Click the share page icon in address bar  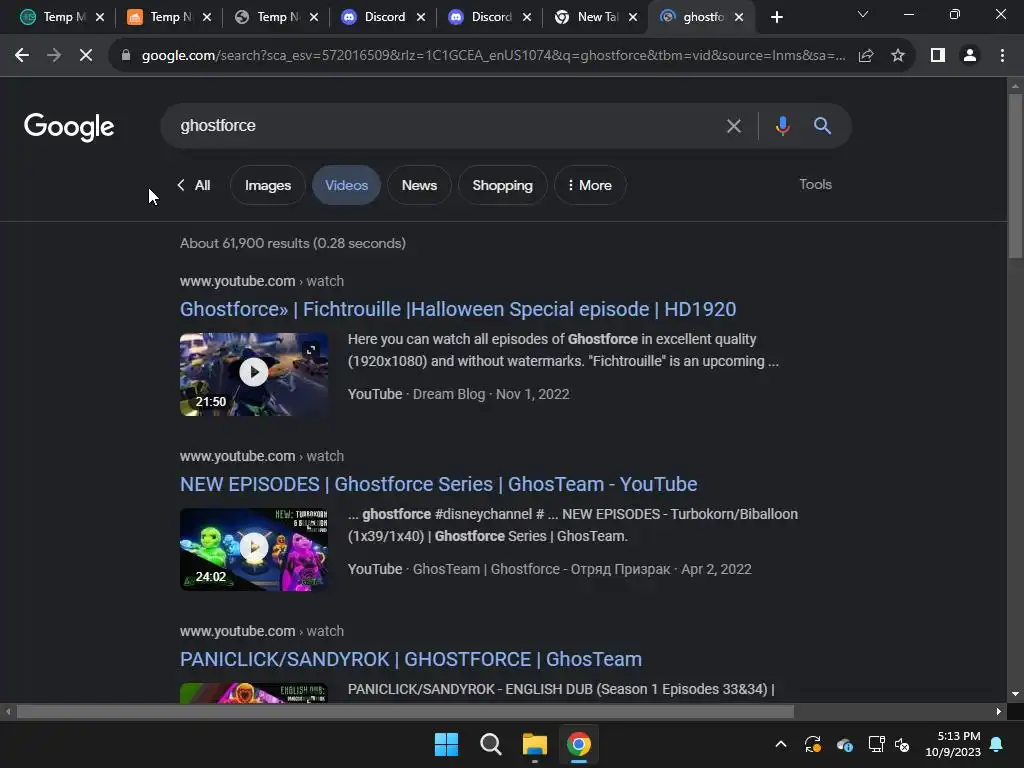click(x=866, y=56)
